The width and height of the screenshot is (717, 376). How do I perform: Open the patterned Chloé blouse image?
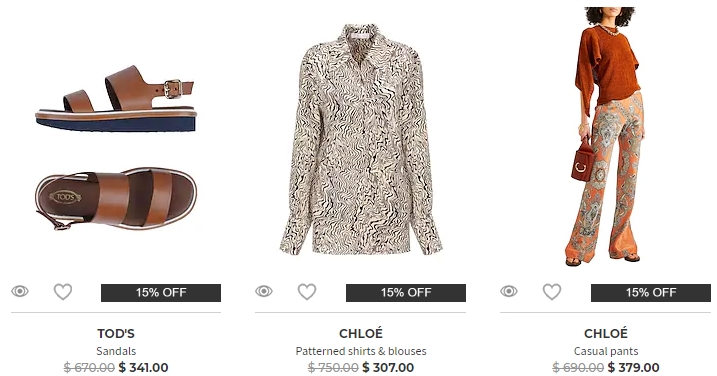point(361,140)
